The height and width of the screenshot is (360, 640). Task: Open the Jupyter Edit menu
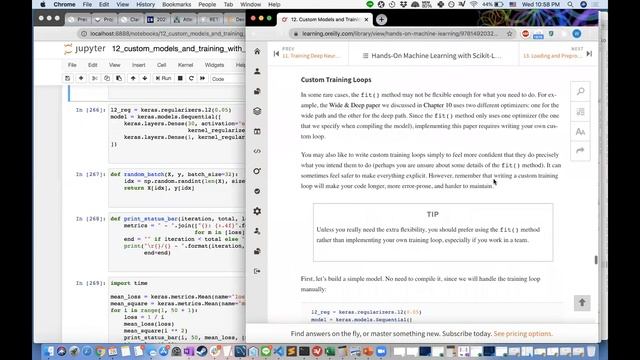(93, 65)
